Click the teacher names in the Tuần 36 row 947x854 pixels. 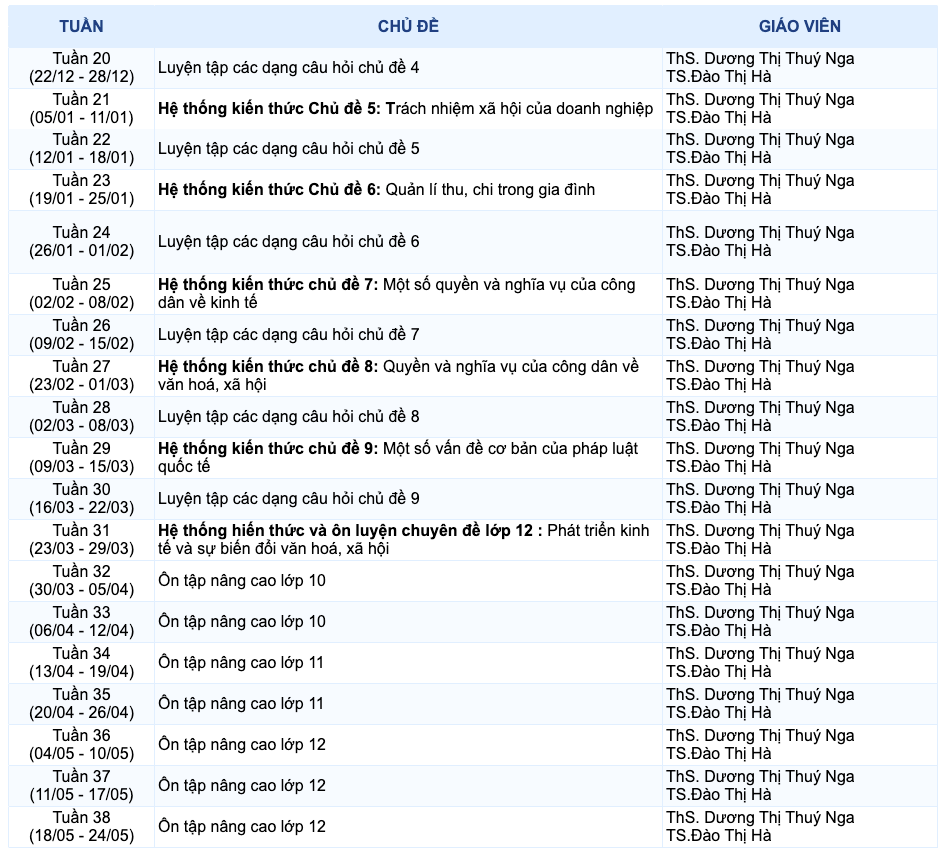pos(760,745)
